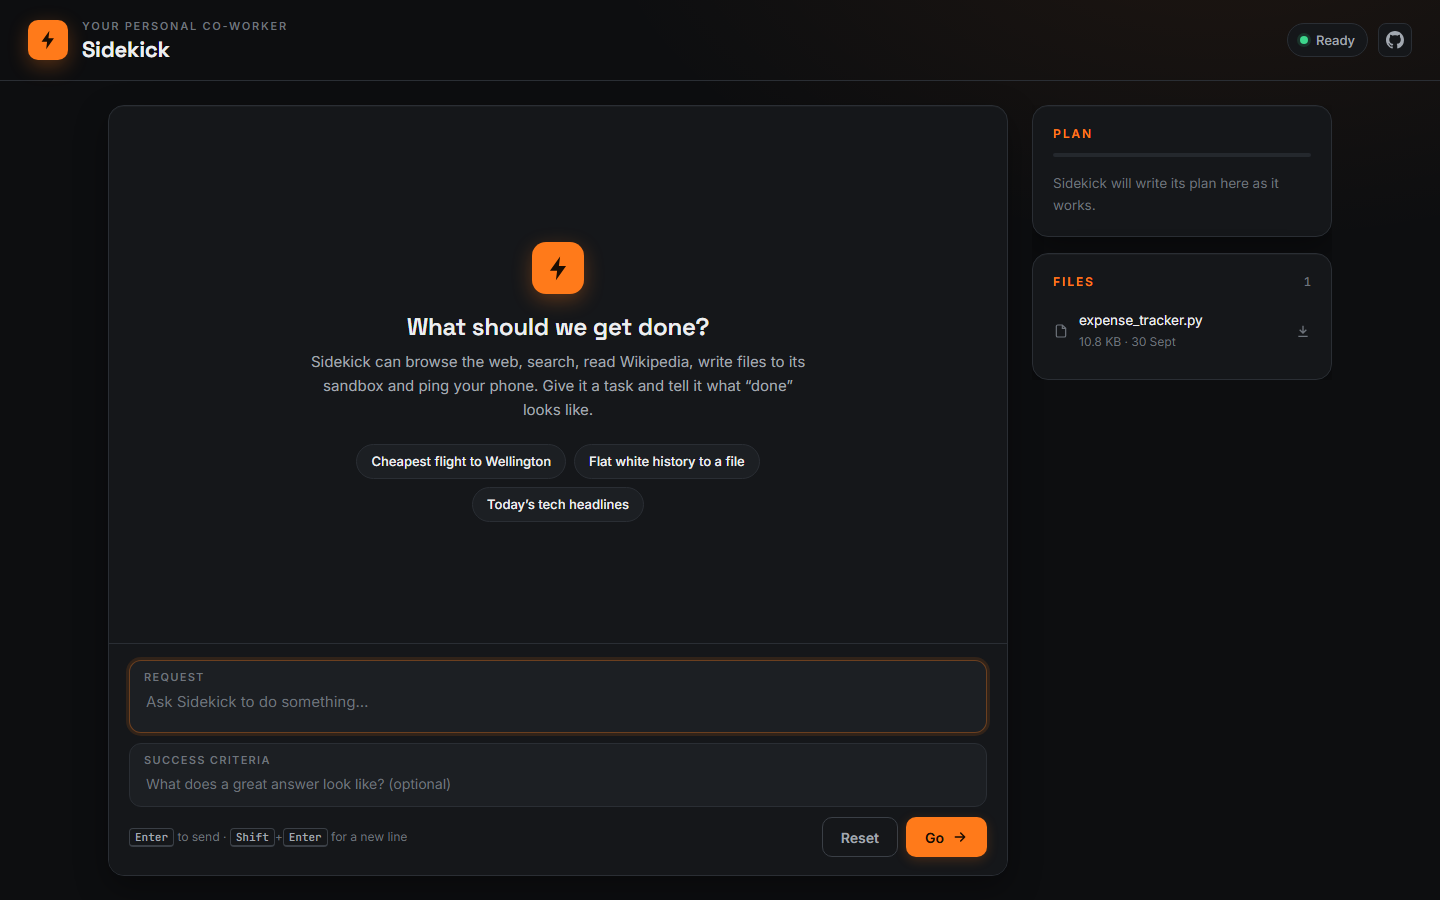Click the Shift key hint badge
This screenshot has height=900, width=1440.
point(252,837)
